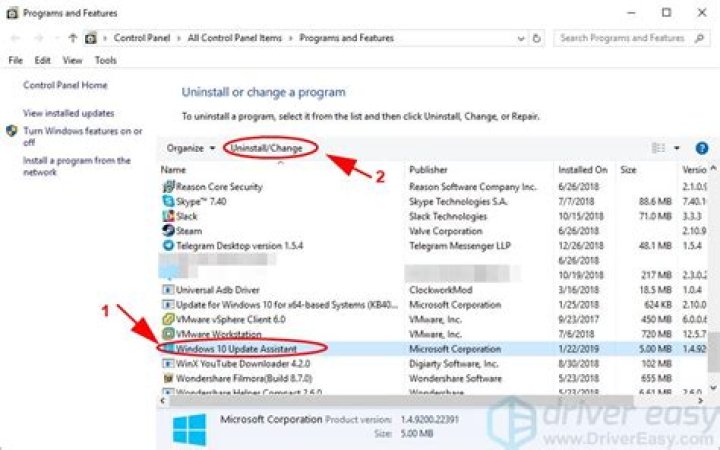Expand the chevron after All Control Panel Items
This screenshot has height=450, width=720.
pos(291,38)
